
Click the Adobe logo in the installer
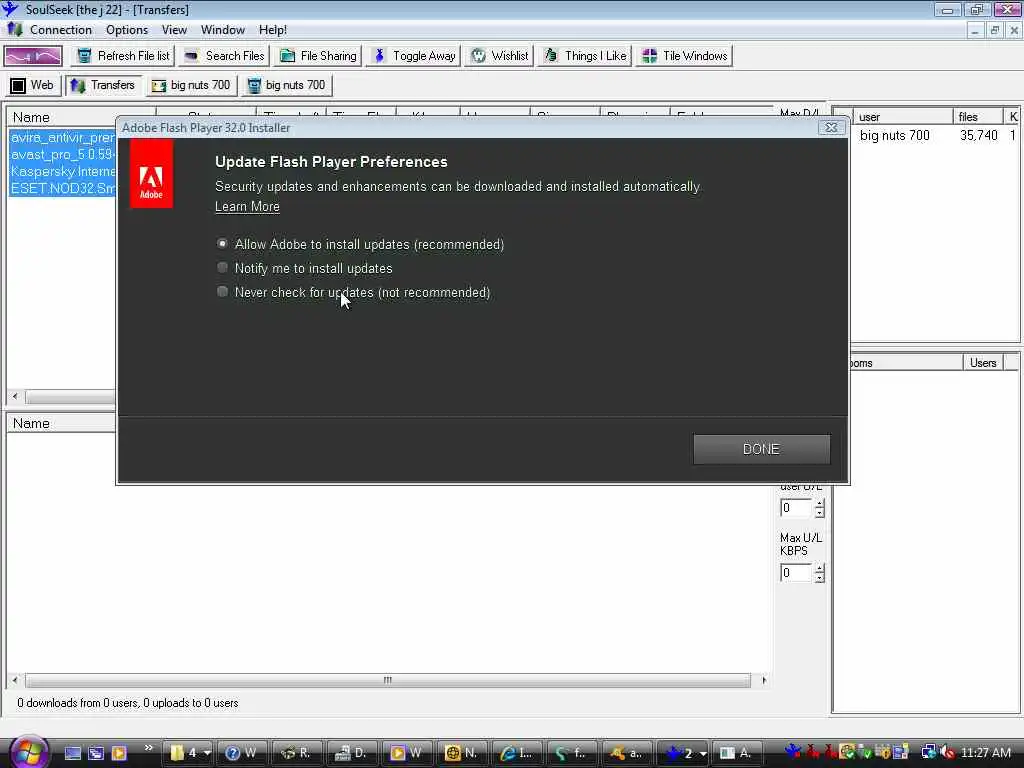(x=151, y=176)
